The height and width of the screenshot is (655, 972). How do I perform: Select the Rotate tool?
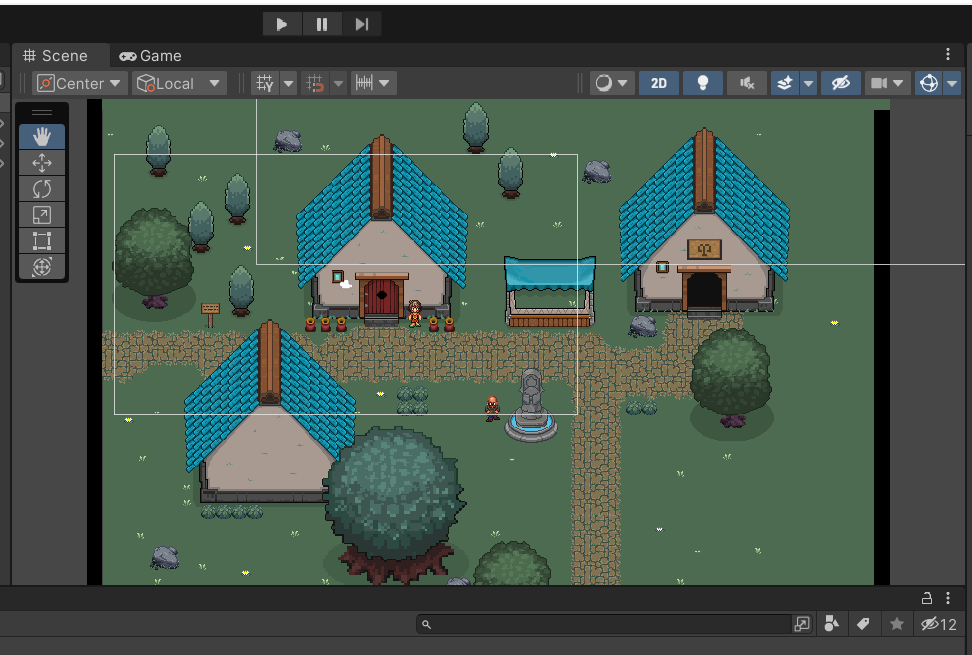[42, 189]
